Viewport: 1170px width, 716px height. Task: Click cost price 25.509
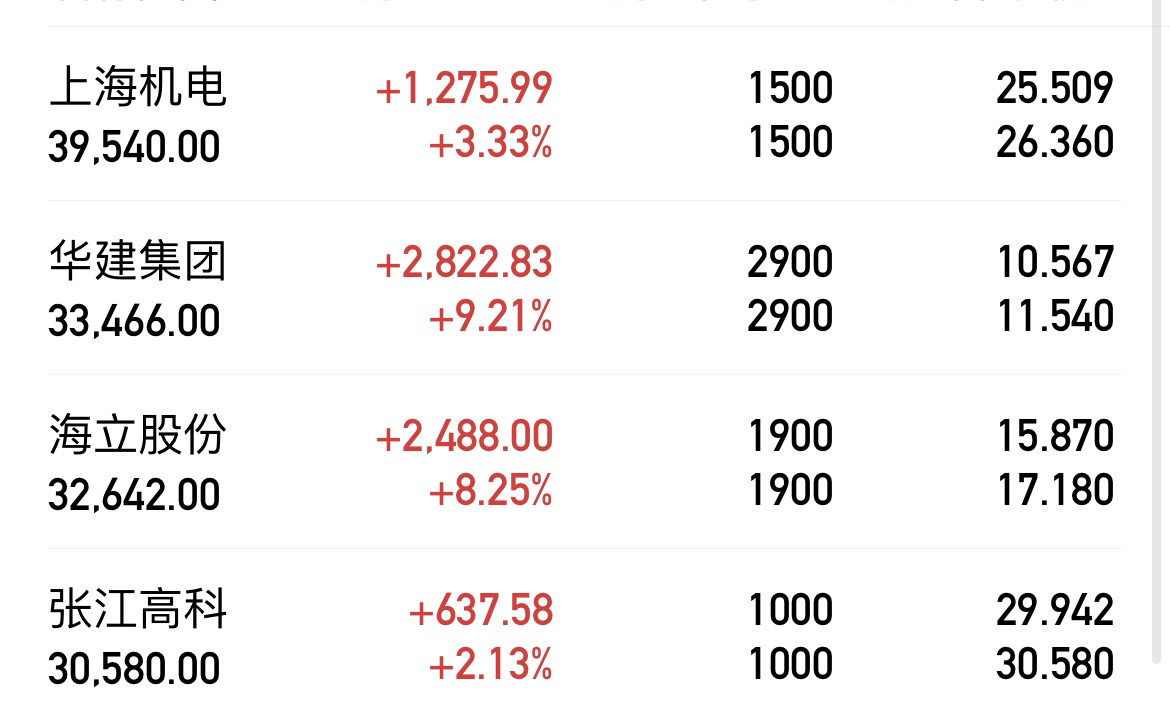tap(1055, 88)
